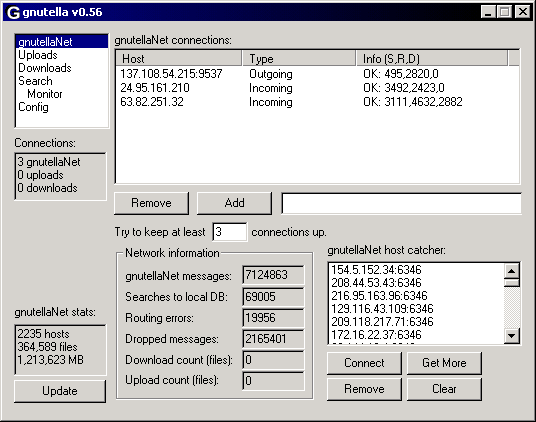Click the Outgoing type cell
This screenshot has height=422, width=536.
[x=271, y=74]
